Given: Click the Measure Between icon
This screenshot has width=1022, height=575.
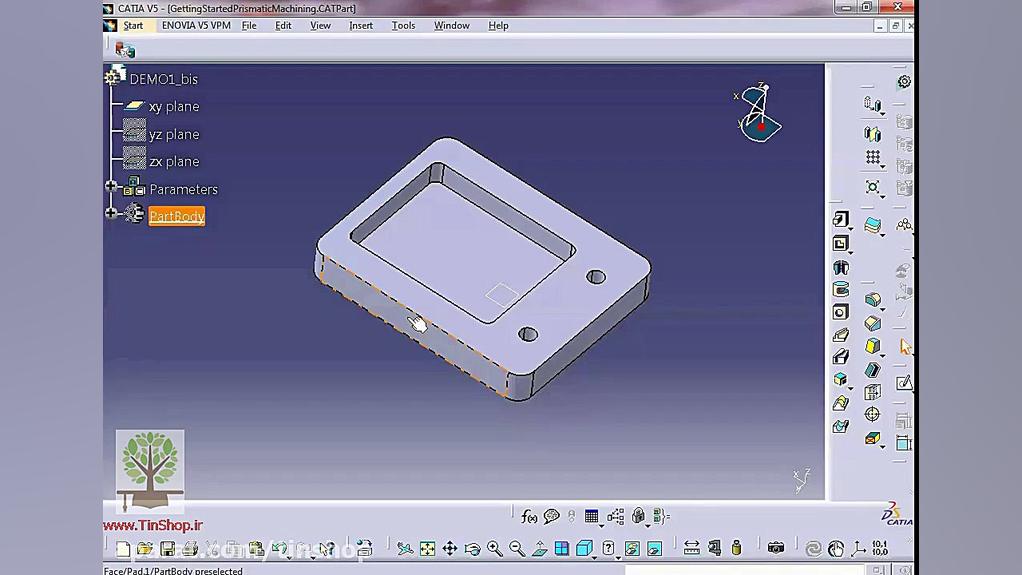Looking at the screenshot, I should (x=691, y=548).
